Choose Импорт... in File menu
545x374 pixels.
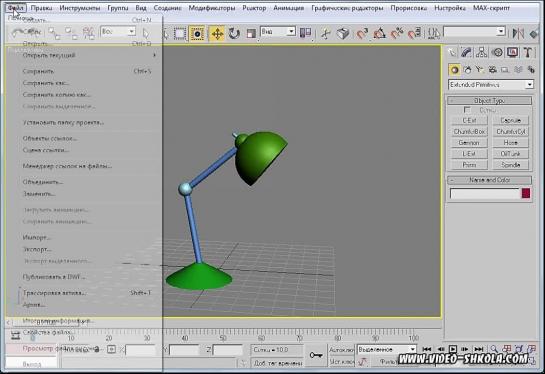(36, 237)
